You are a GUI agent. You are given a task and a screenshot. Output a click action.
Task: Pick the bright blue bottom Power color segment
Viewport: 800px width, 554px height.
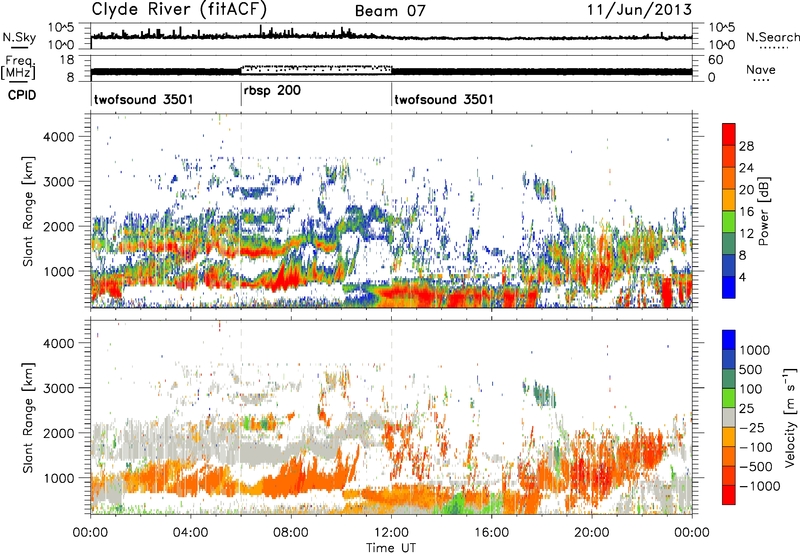[x=729, y=287]
